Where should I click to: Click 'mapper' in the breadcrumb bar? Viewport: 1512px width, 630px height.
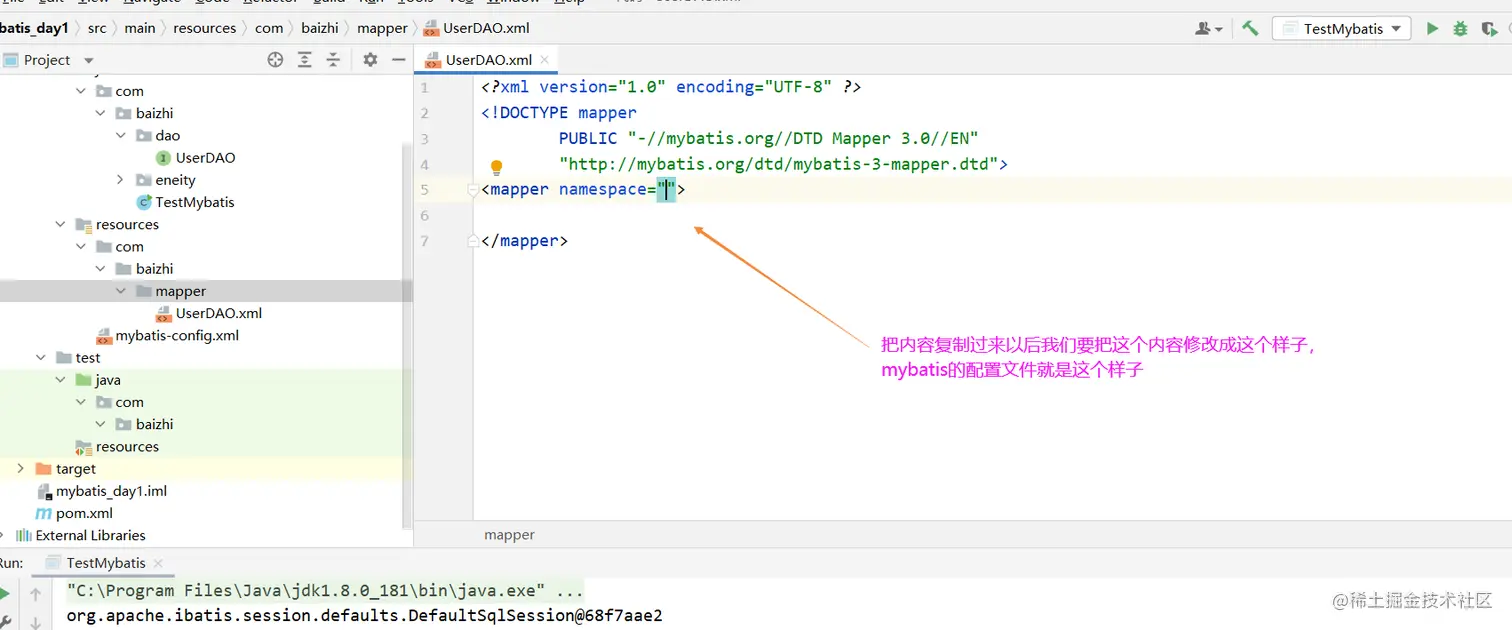click(382, 28)
